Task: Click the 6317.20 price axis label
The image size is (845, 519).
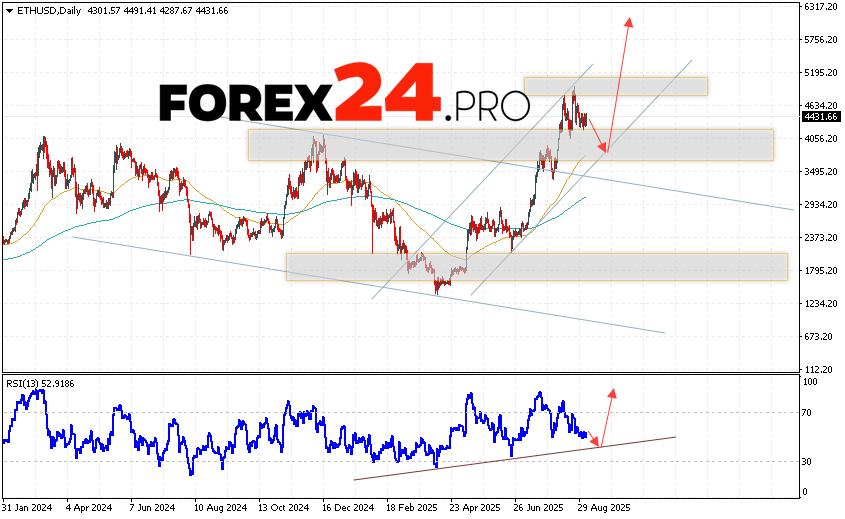Action: coord(820,7)
